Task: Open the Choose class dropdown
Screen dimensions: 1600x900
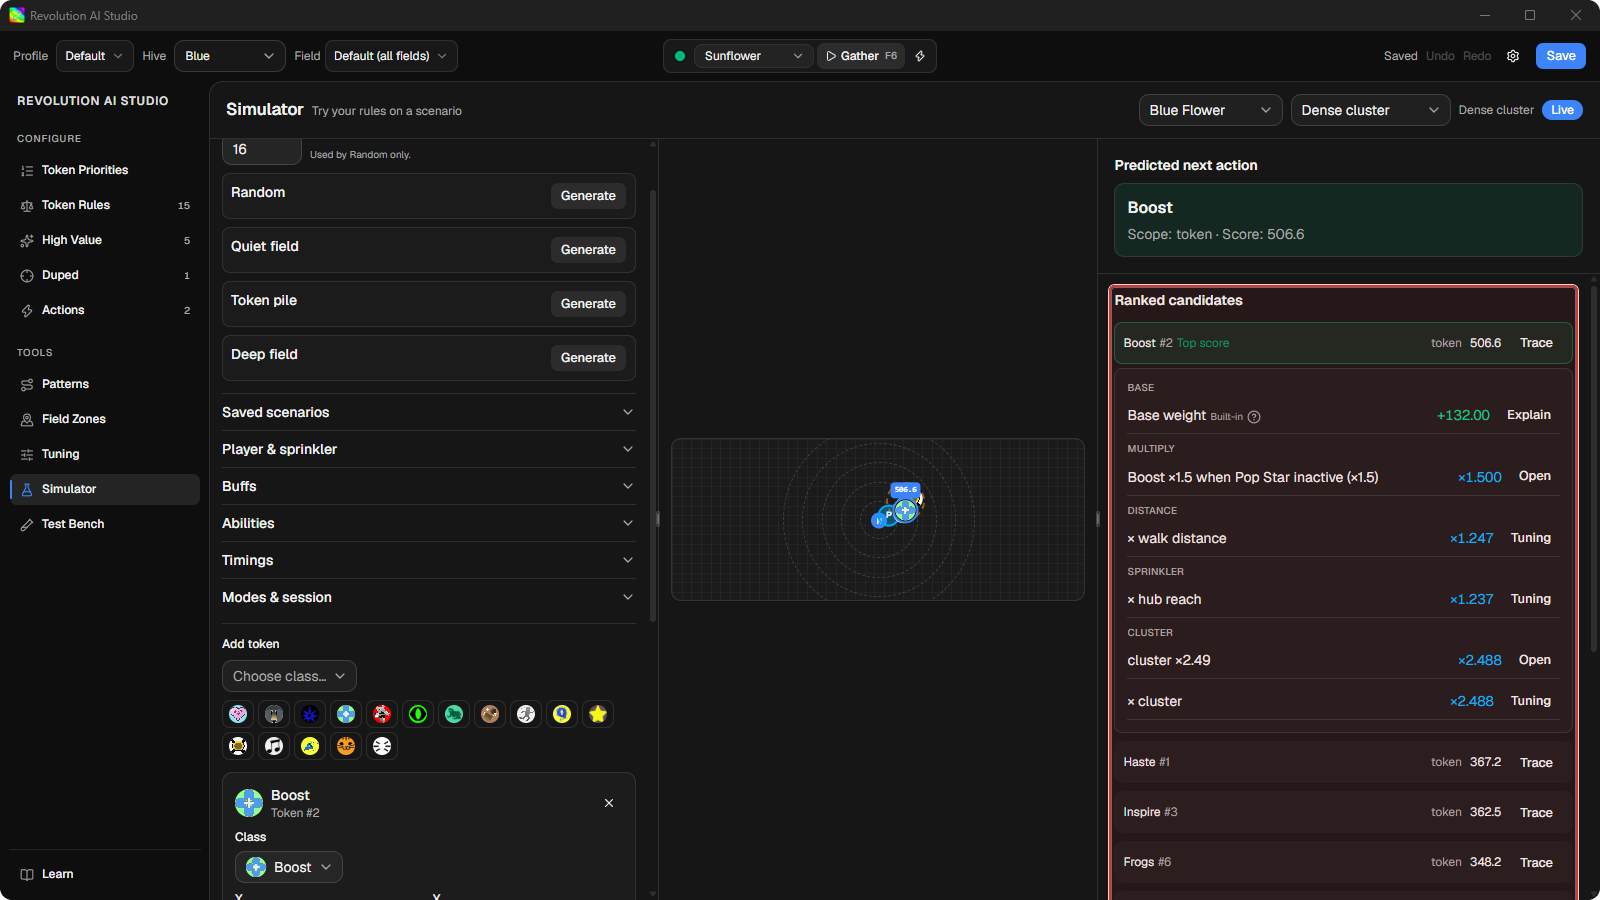Action: (289, 676)
